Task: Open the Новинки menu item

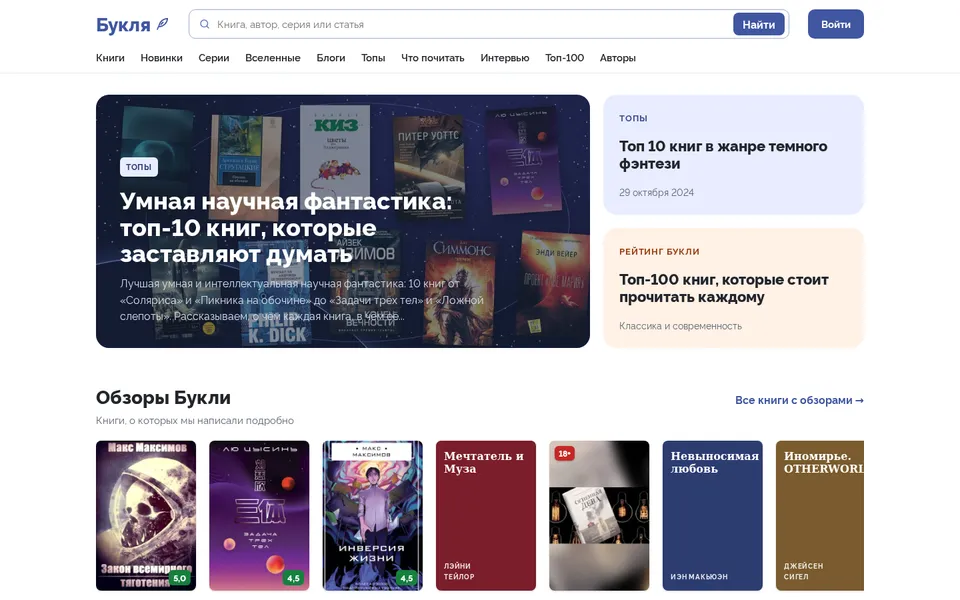Action: [162, 58]
